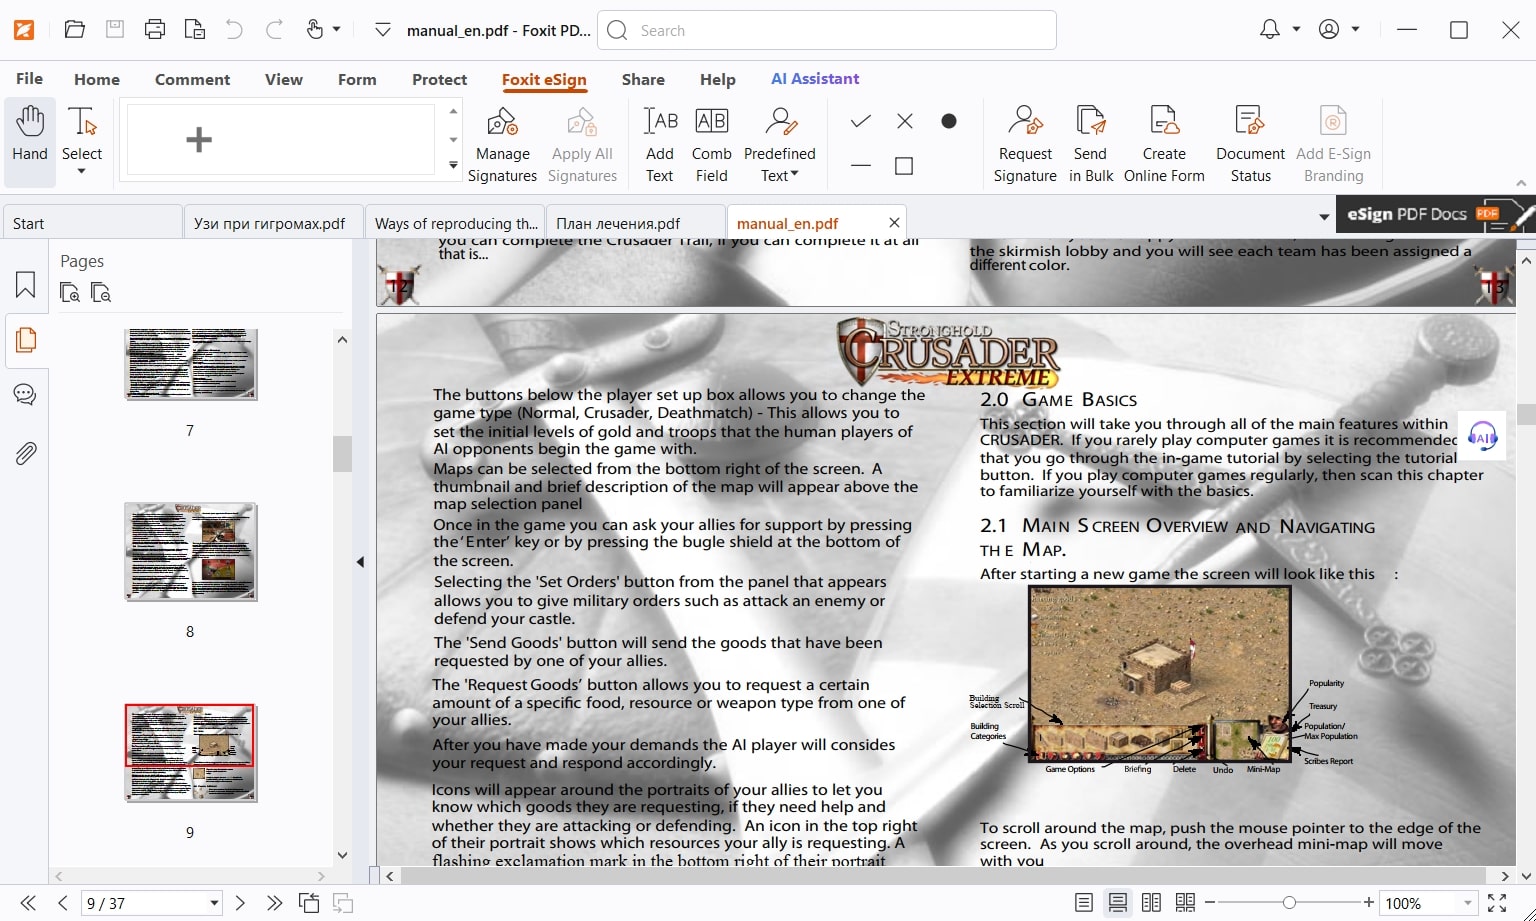Select the filled dot stamp
The height and width of the screenshot is (921, 1536).
(x=949, y=121)
